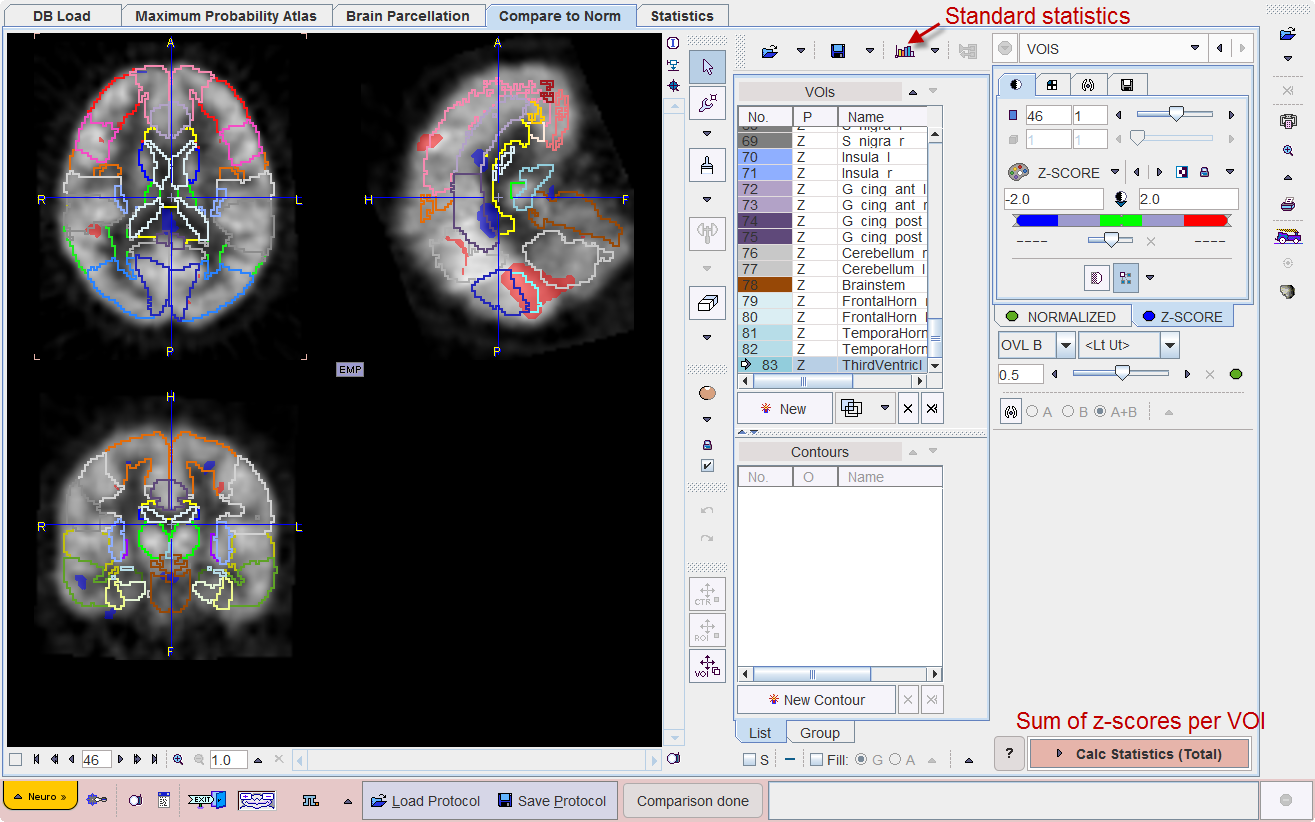The height and width of the screenshot is (822, 1315).
Task: Click the save VOI floppy disk icon
Action: pos(838,50)
